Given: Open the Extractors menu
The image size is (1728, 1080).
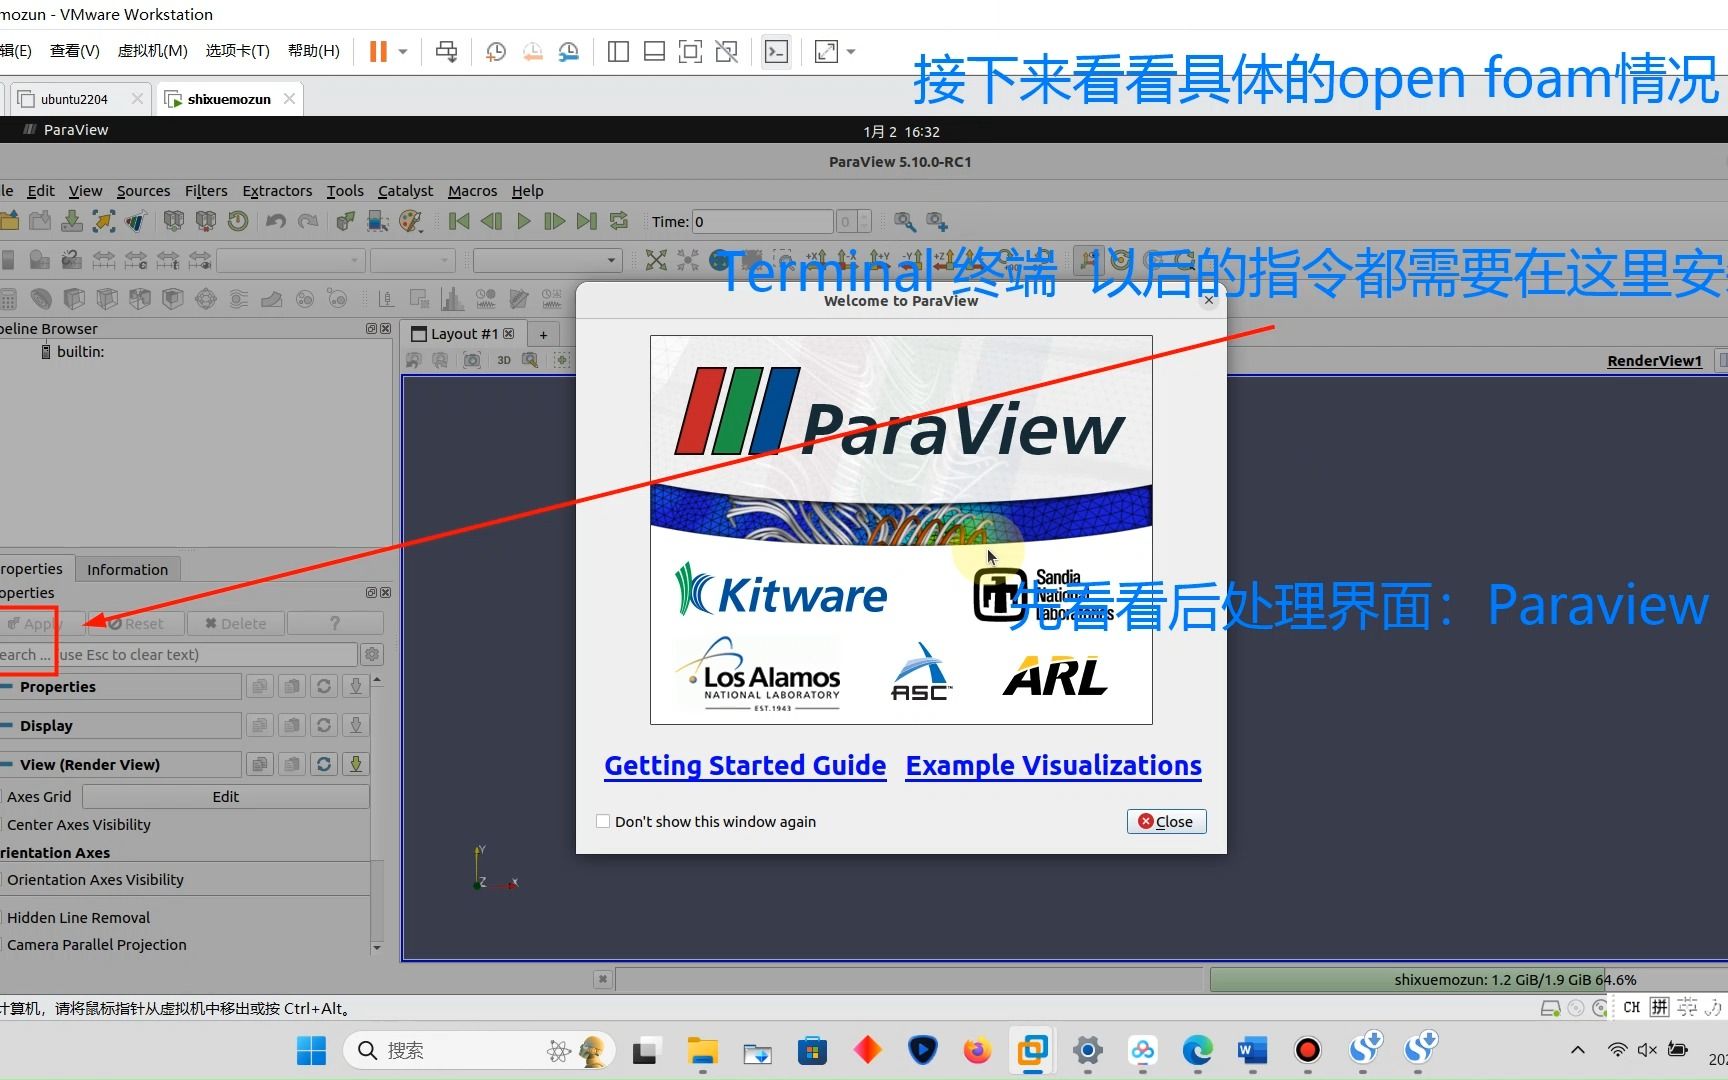Looking at the screenshot, I should click(x=277, y=190).
